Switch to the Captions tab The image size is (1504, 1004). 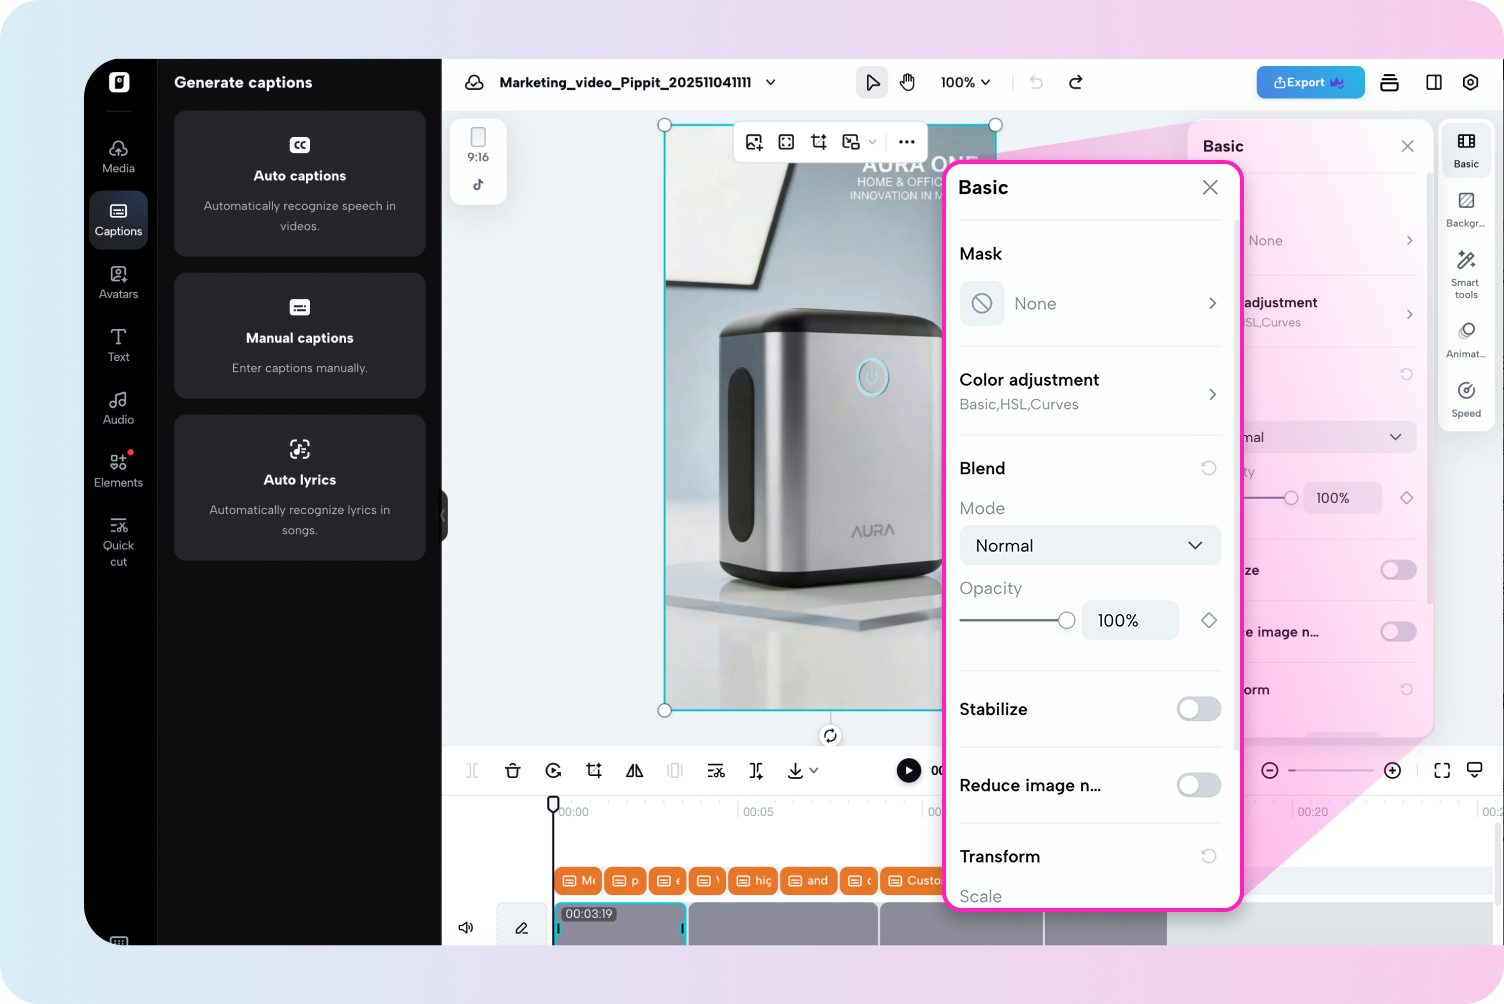point(118,219)
